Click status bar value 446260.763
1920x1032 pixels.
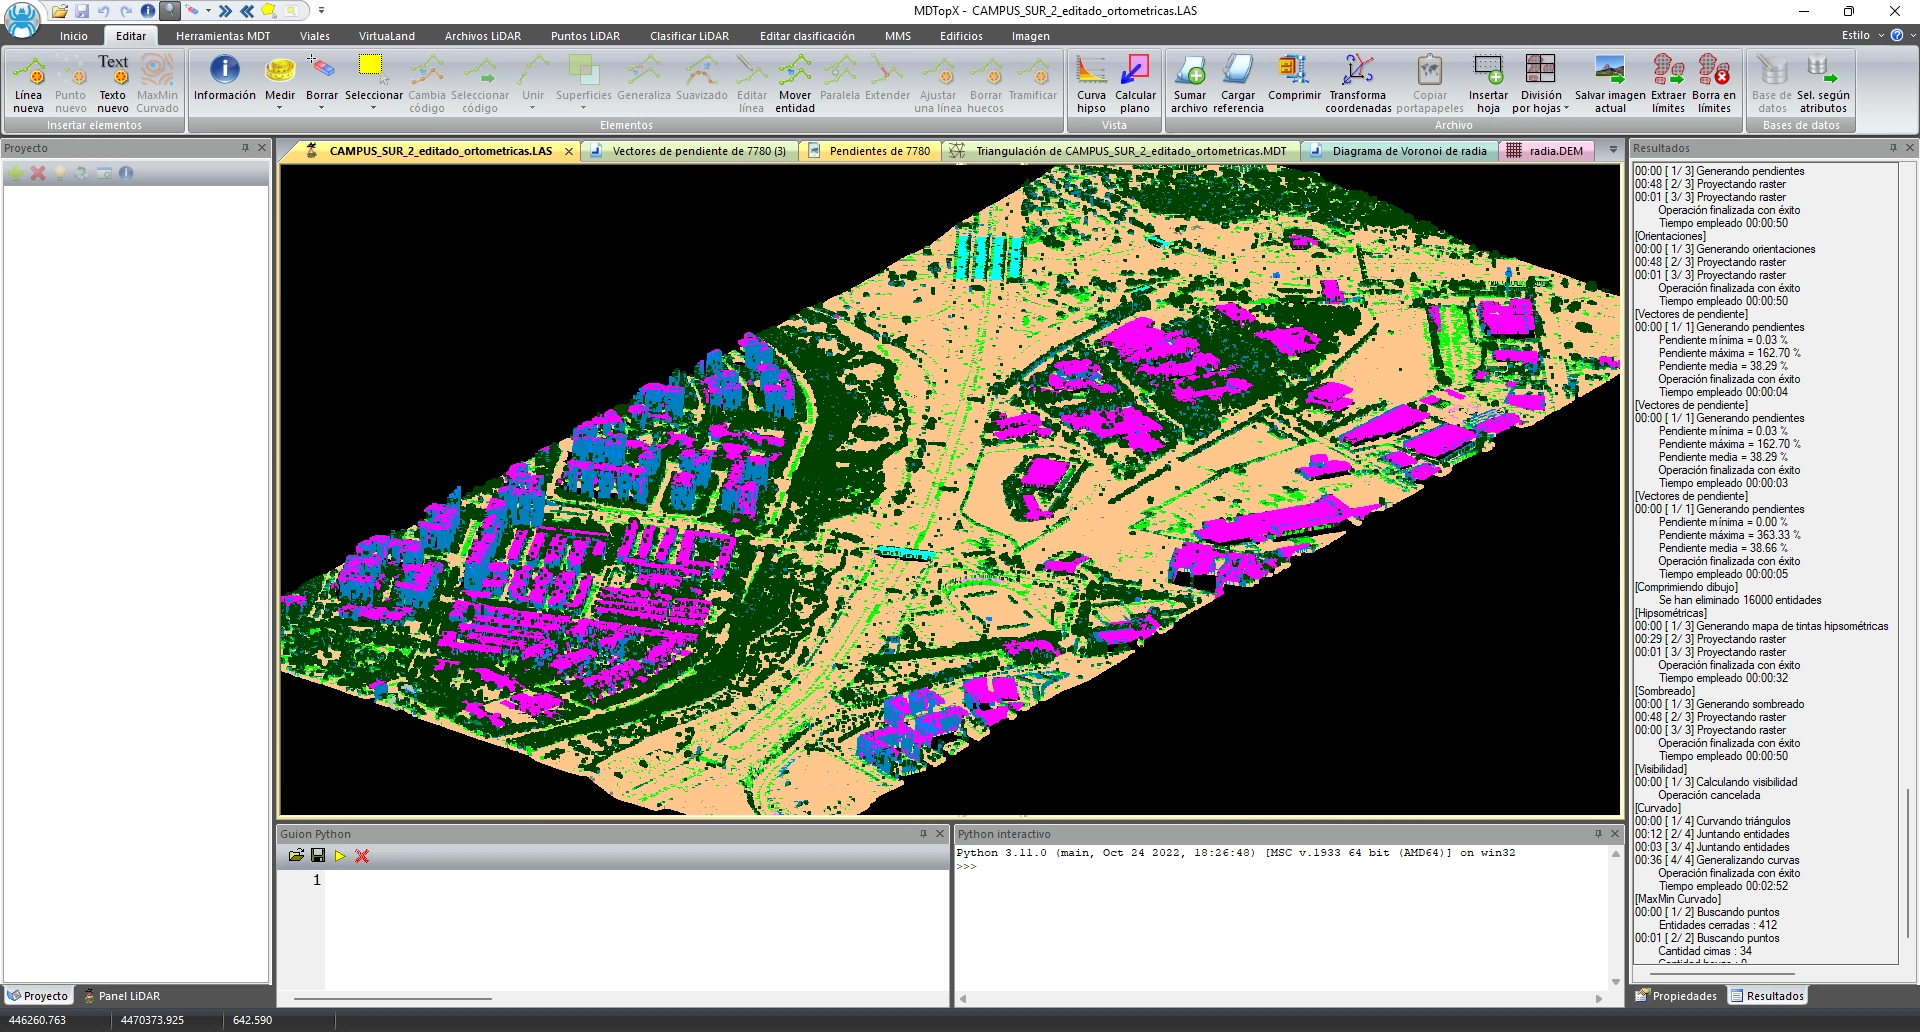[x=37, y=1020]
